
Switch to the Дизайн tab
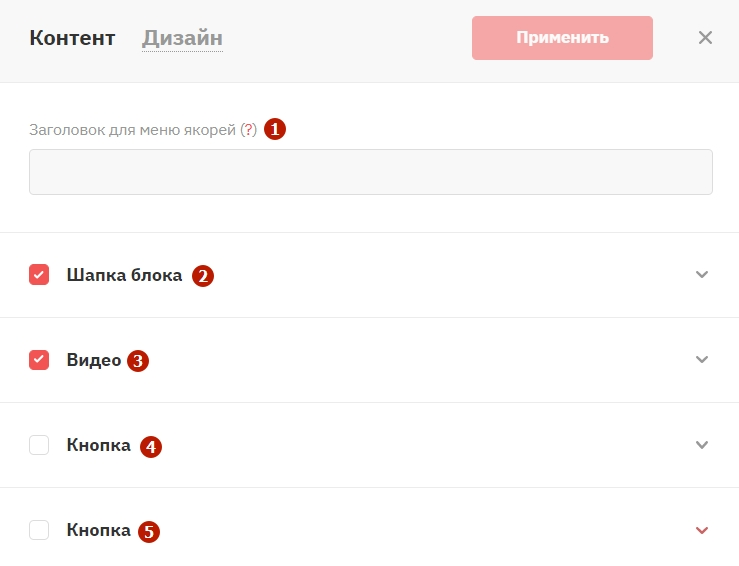(182, 38)
